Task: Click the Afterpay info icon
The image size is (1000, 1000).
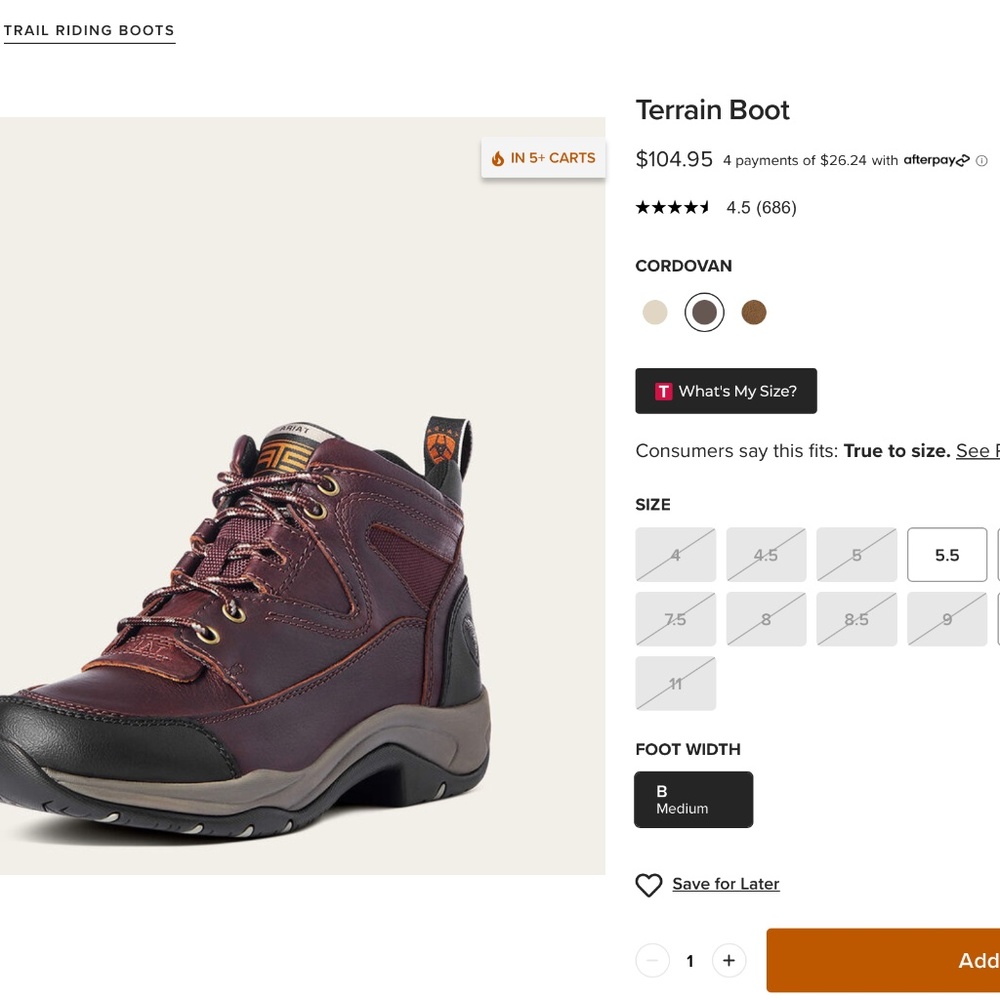Action: point(982,161)
